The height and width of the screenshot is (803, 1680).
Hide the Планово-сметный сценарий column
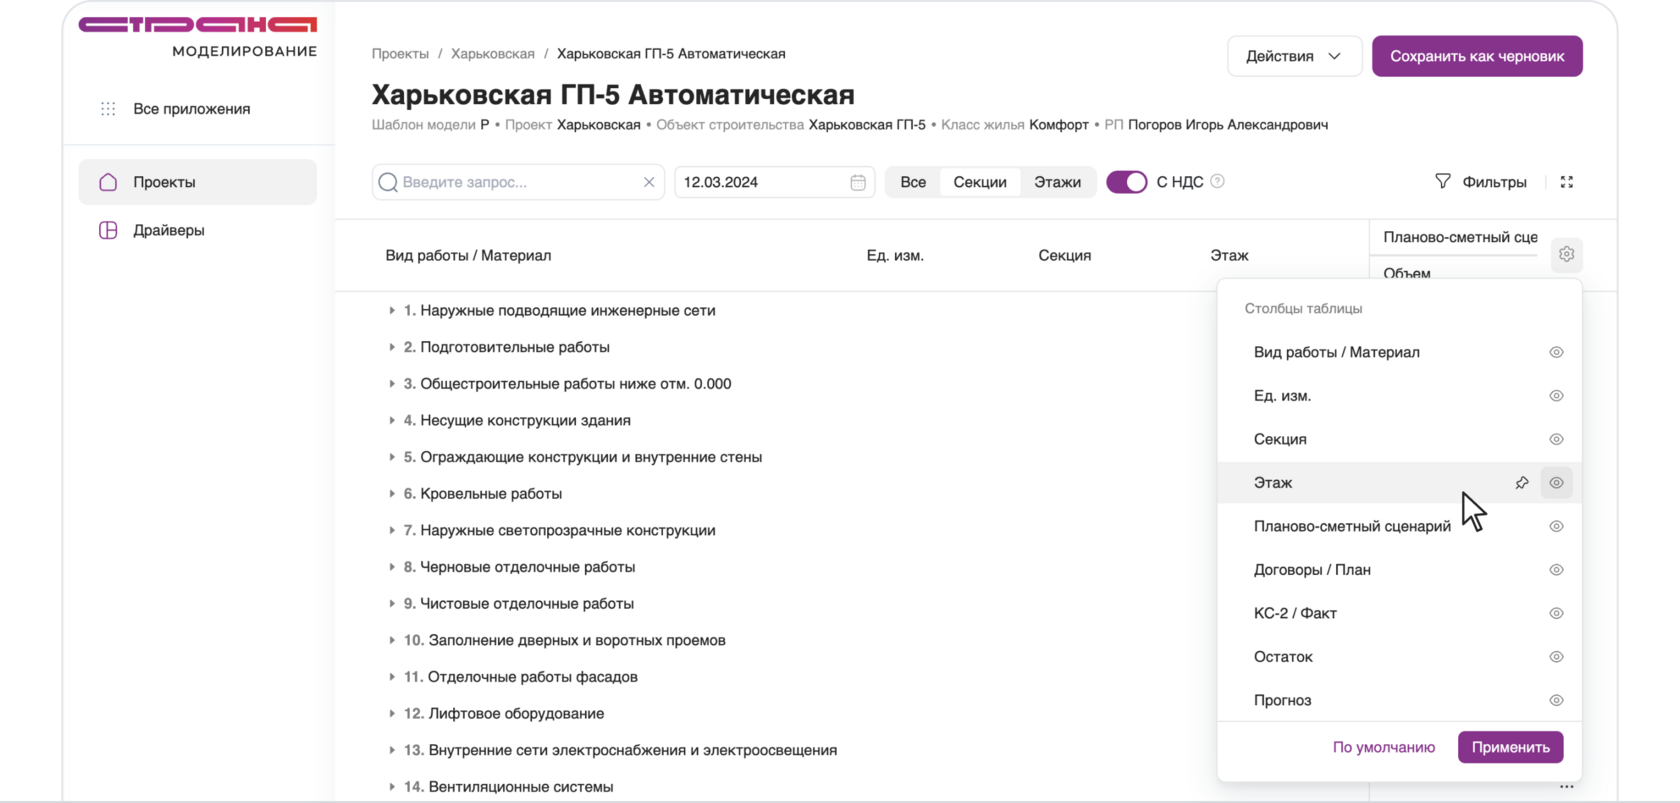(x=1556, y=526)
